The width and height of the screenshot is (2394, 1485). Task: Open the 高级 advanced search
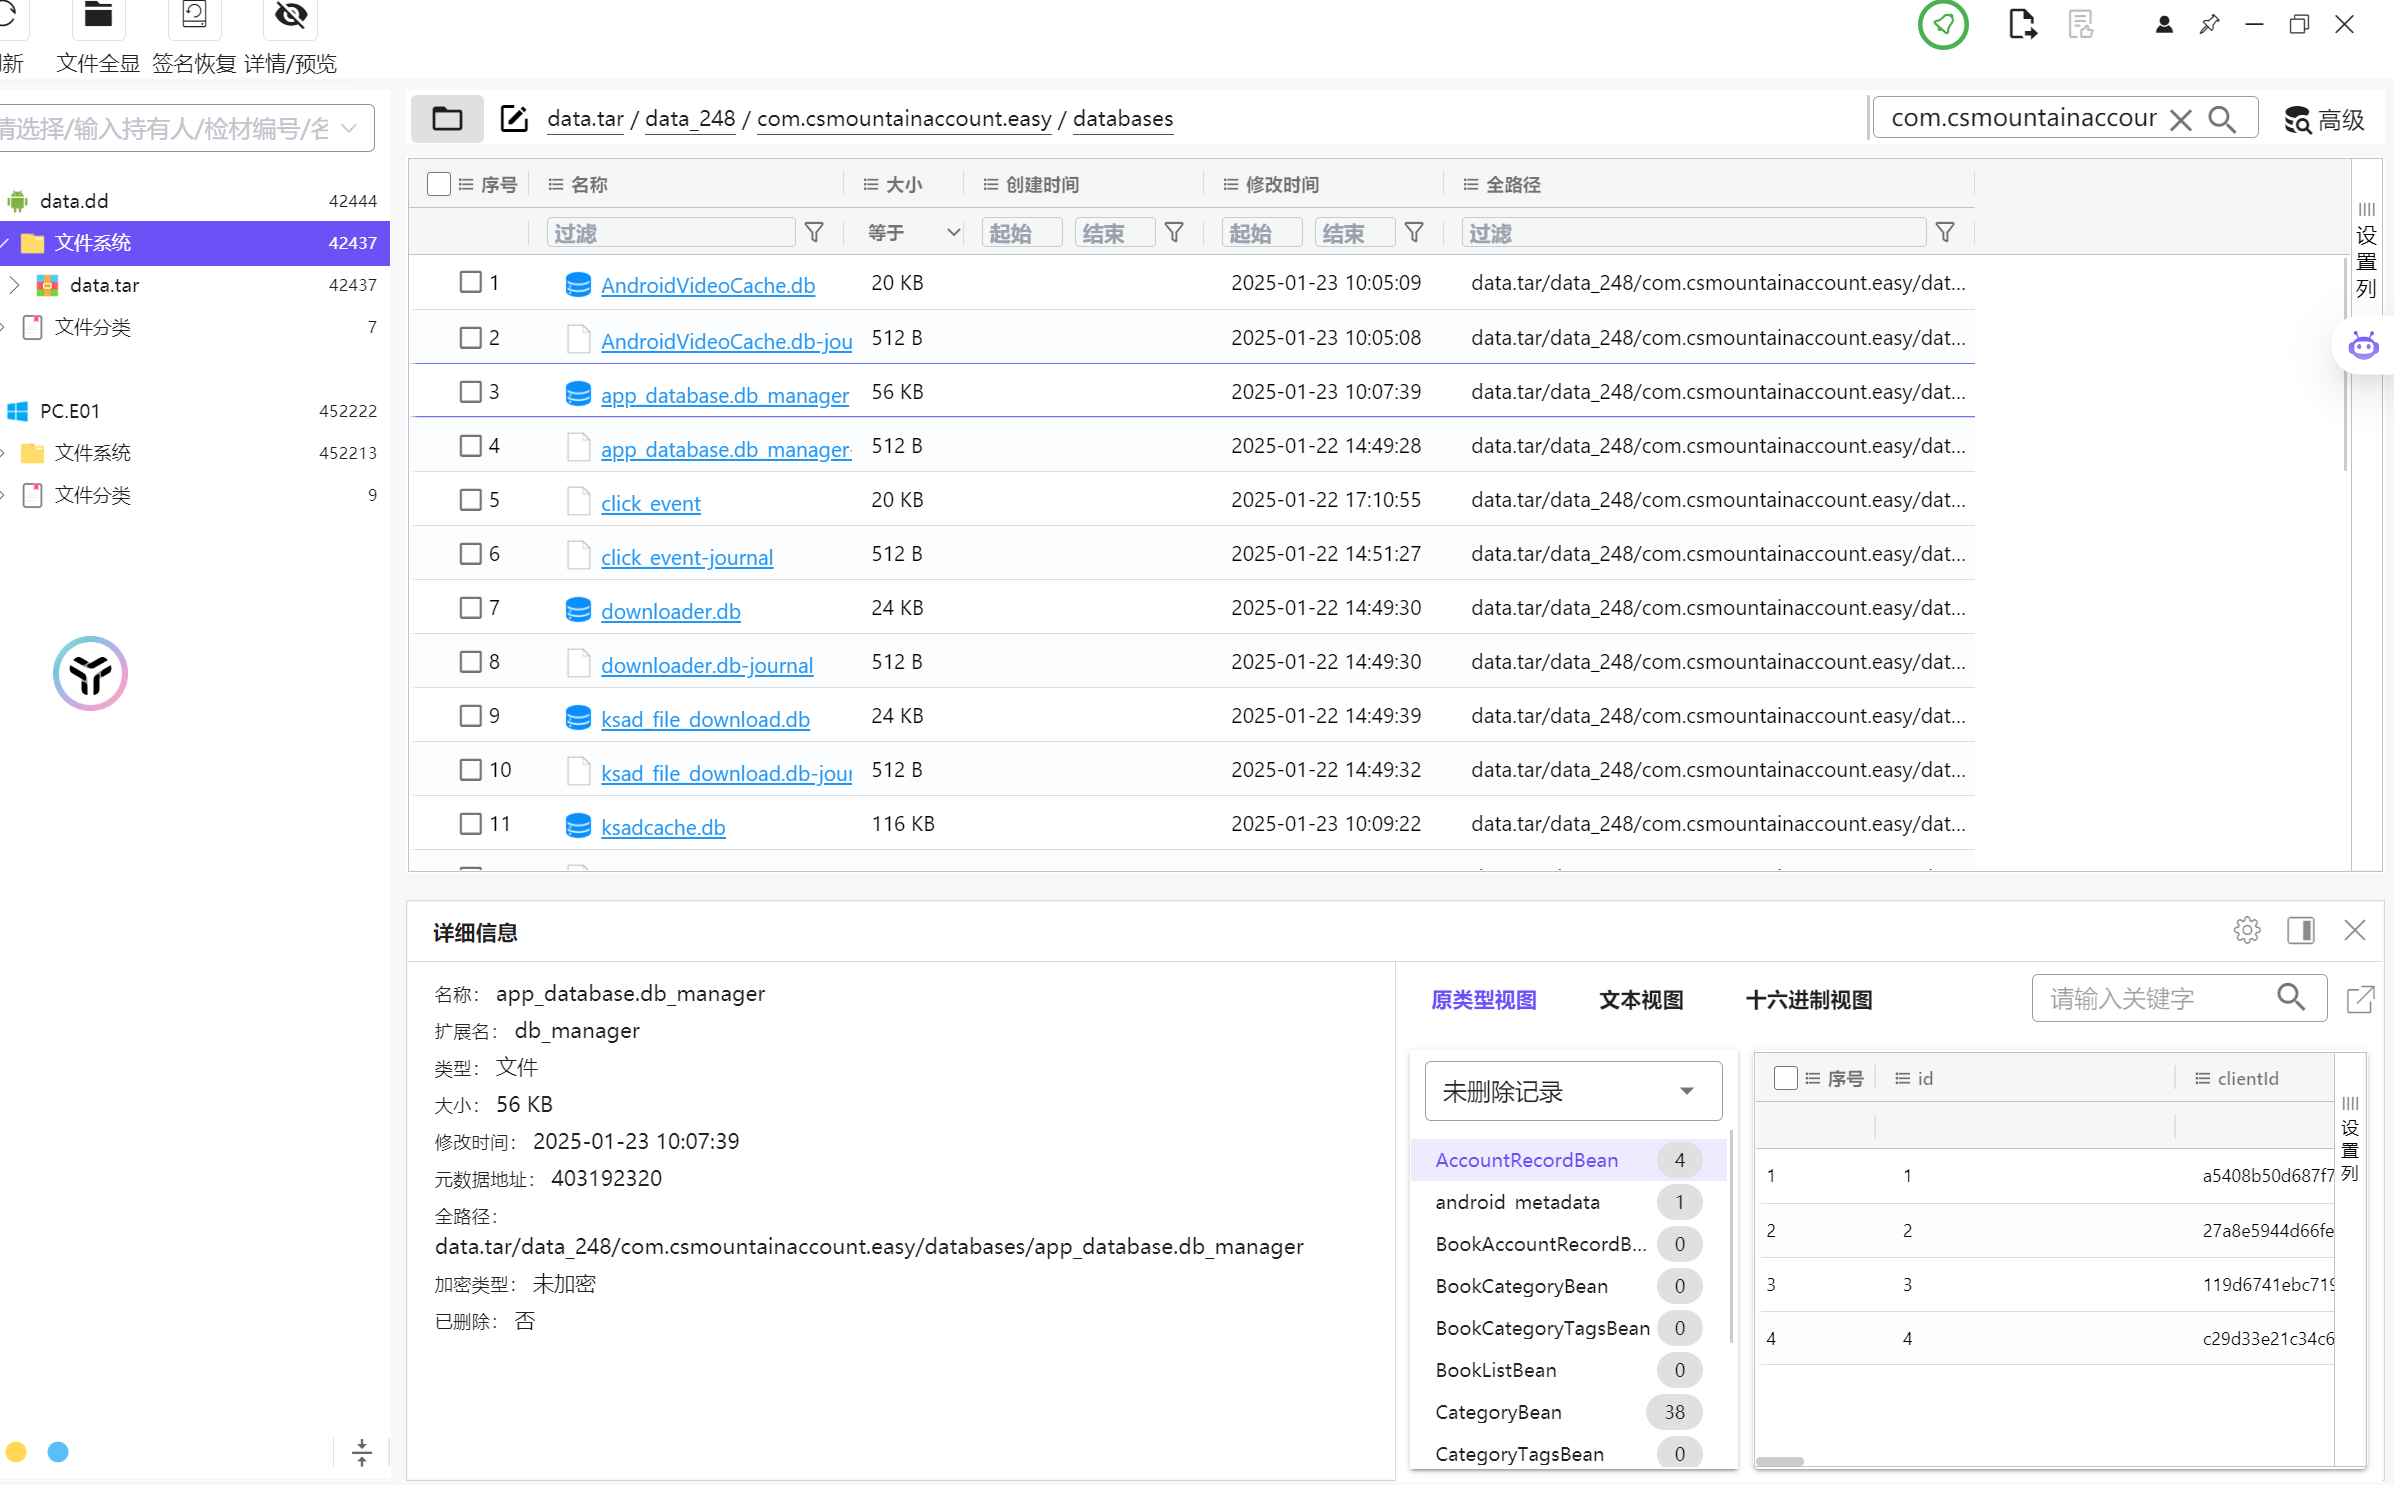click(2325, 120)
